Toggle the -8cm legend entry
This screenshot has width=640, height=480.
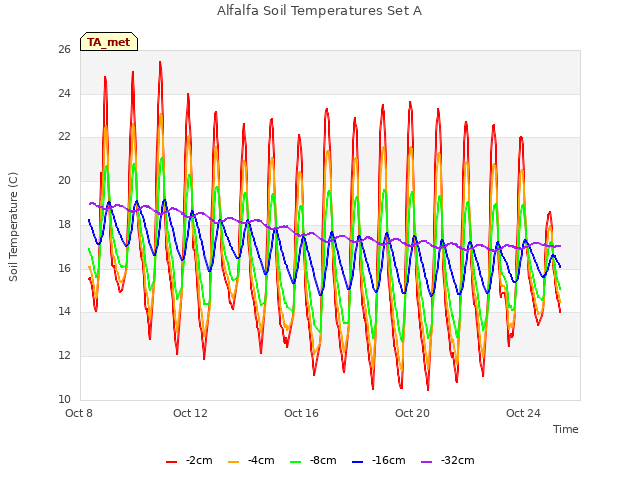click(x=313, y=461)
